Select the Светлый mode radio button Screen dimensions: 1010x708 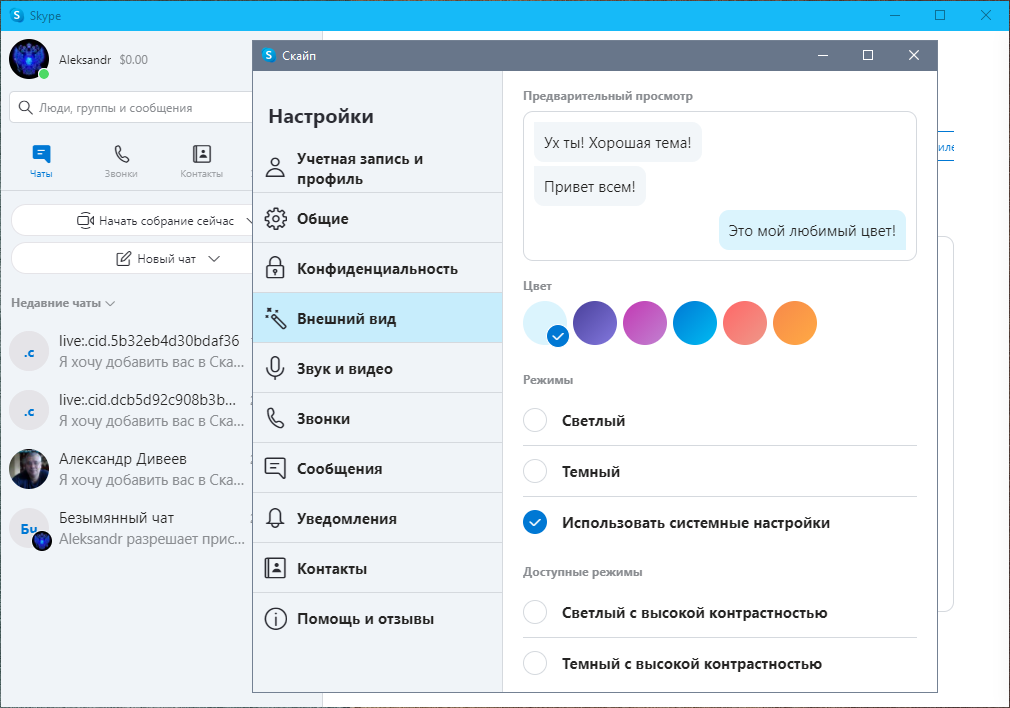coord(535,420)
